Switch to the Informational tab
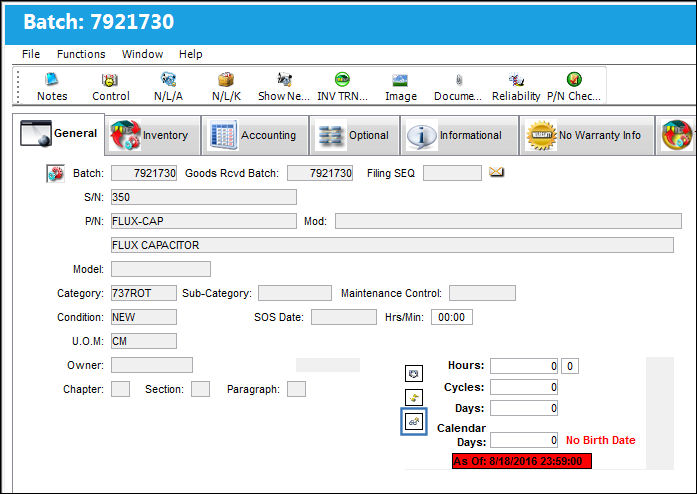Viewport: 697px width, 494px height. [459, 135]
